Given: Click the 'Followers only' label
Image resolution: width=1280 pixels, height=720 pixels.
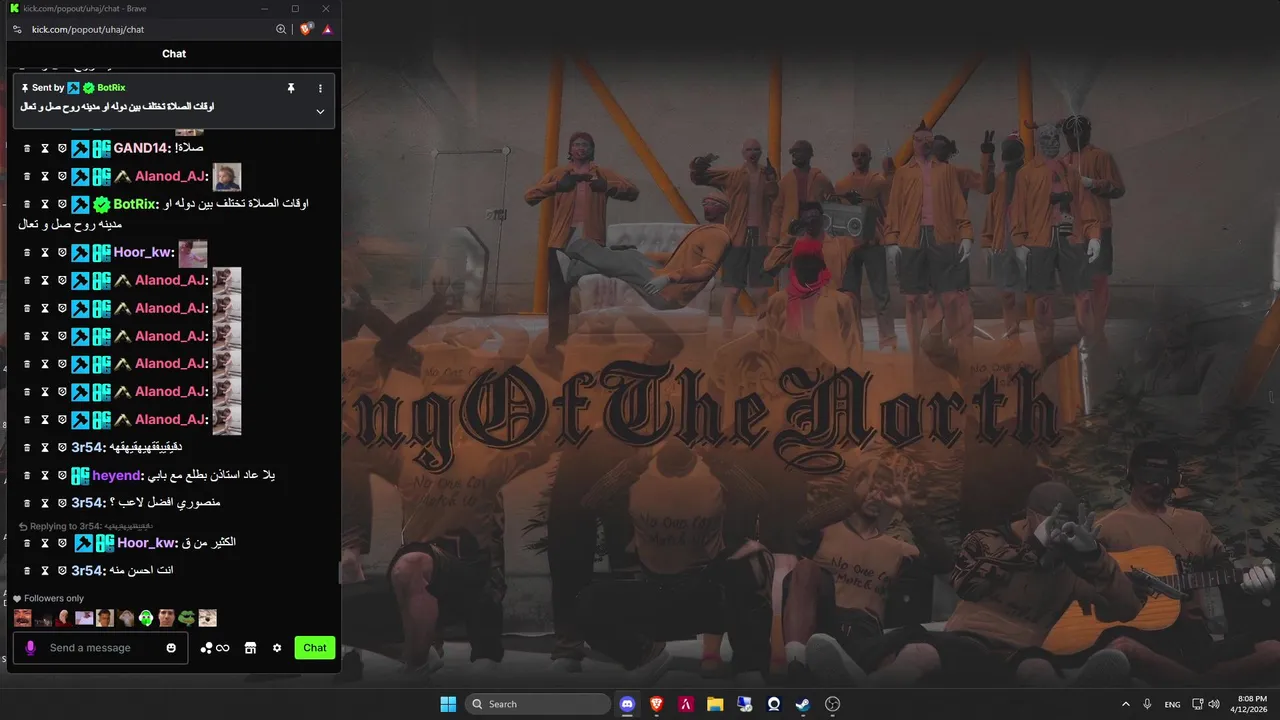Looking at the screenshot, I should click(54, 598).
